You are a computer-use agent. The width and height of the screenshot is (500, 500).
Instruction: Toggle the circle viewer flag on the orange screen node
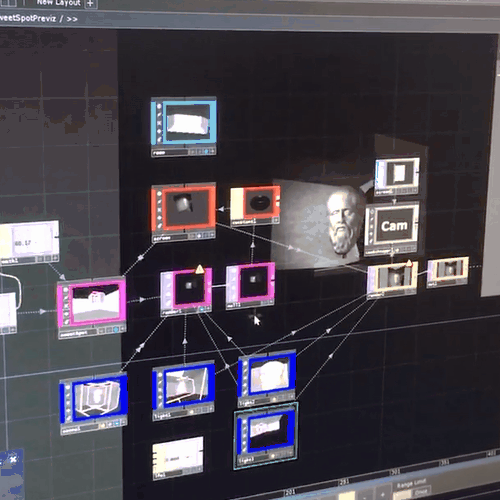tap(159, 193)
